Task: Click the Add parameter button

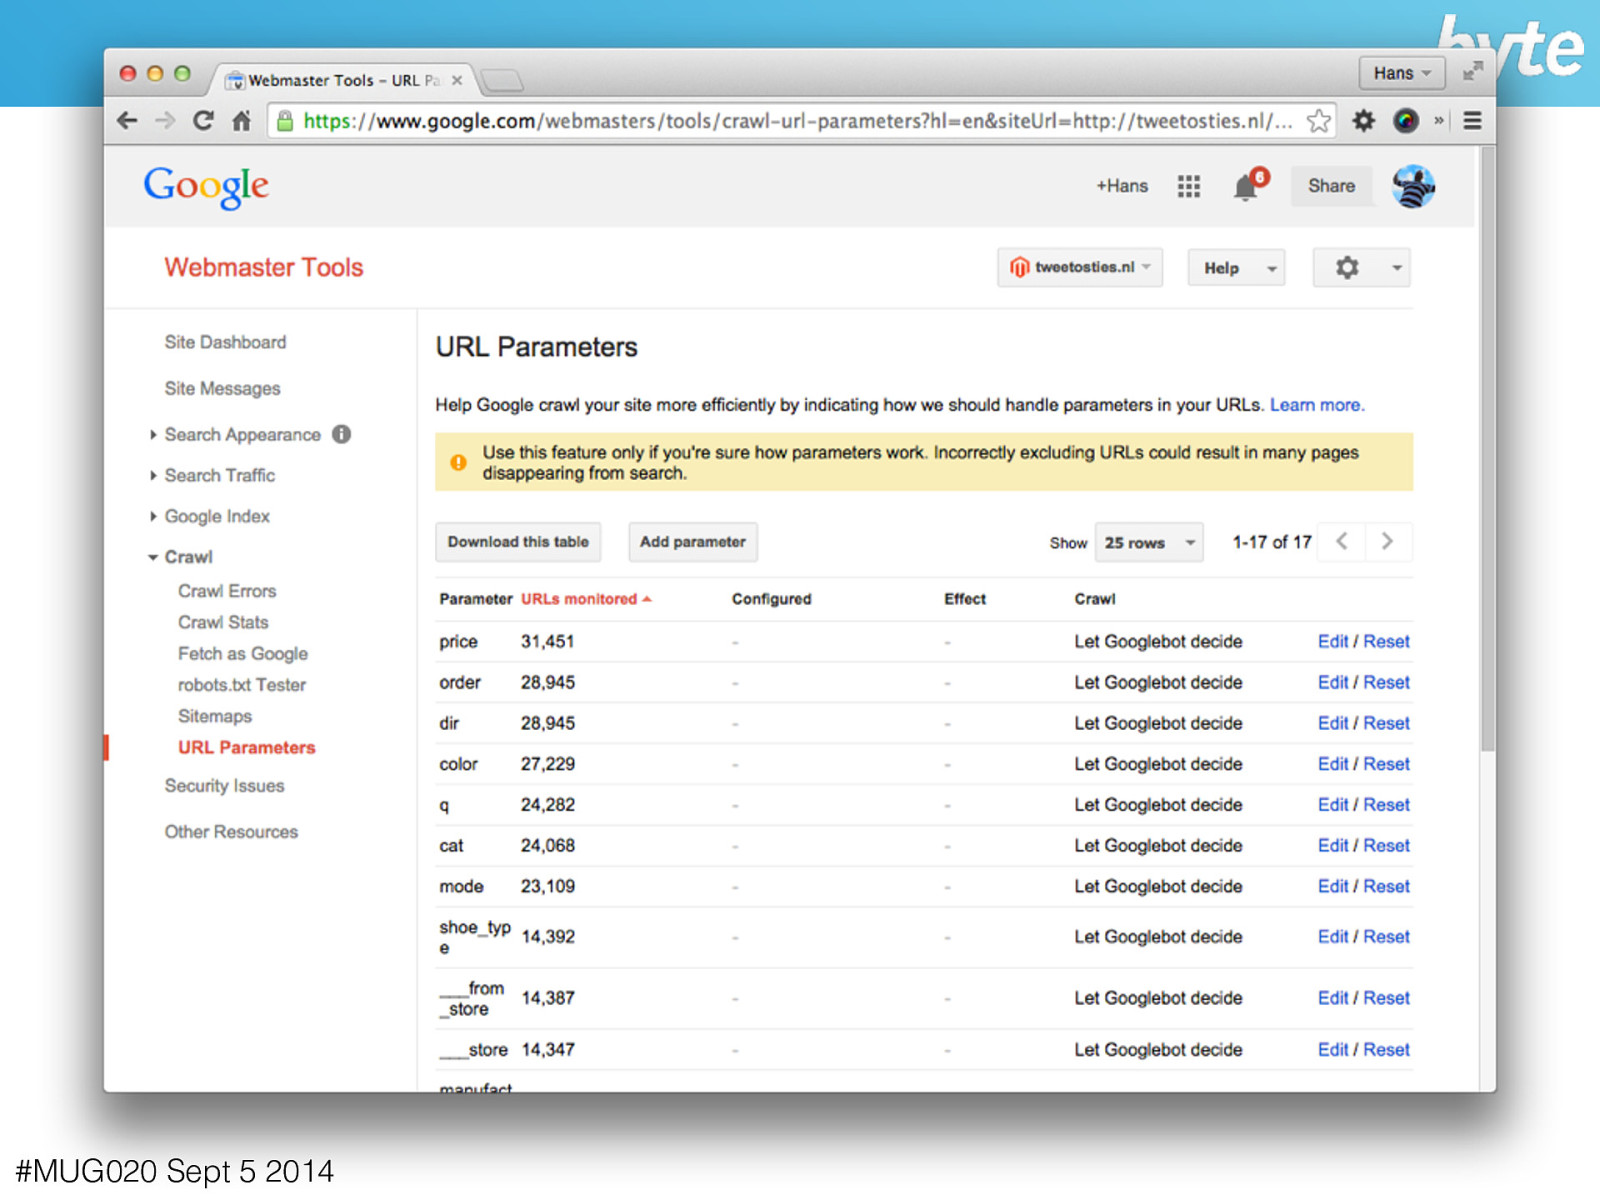Action: coord(693,542)
